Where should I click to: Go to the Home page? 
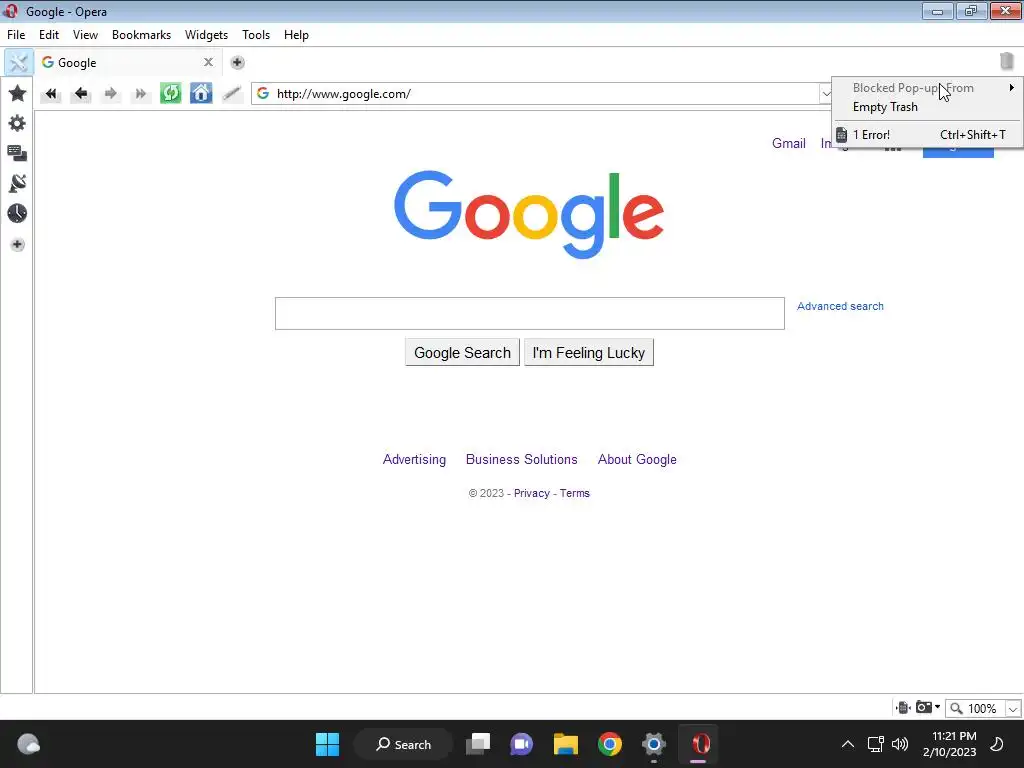click(201, 93)
